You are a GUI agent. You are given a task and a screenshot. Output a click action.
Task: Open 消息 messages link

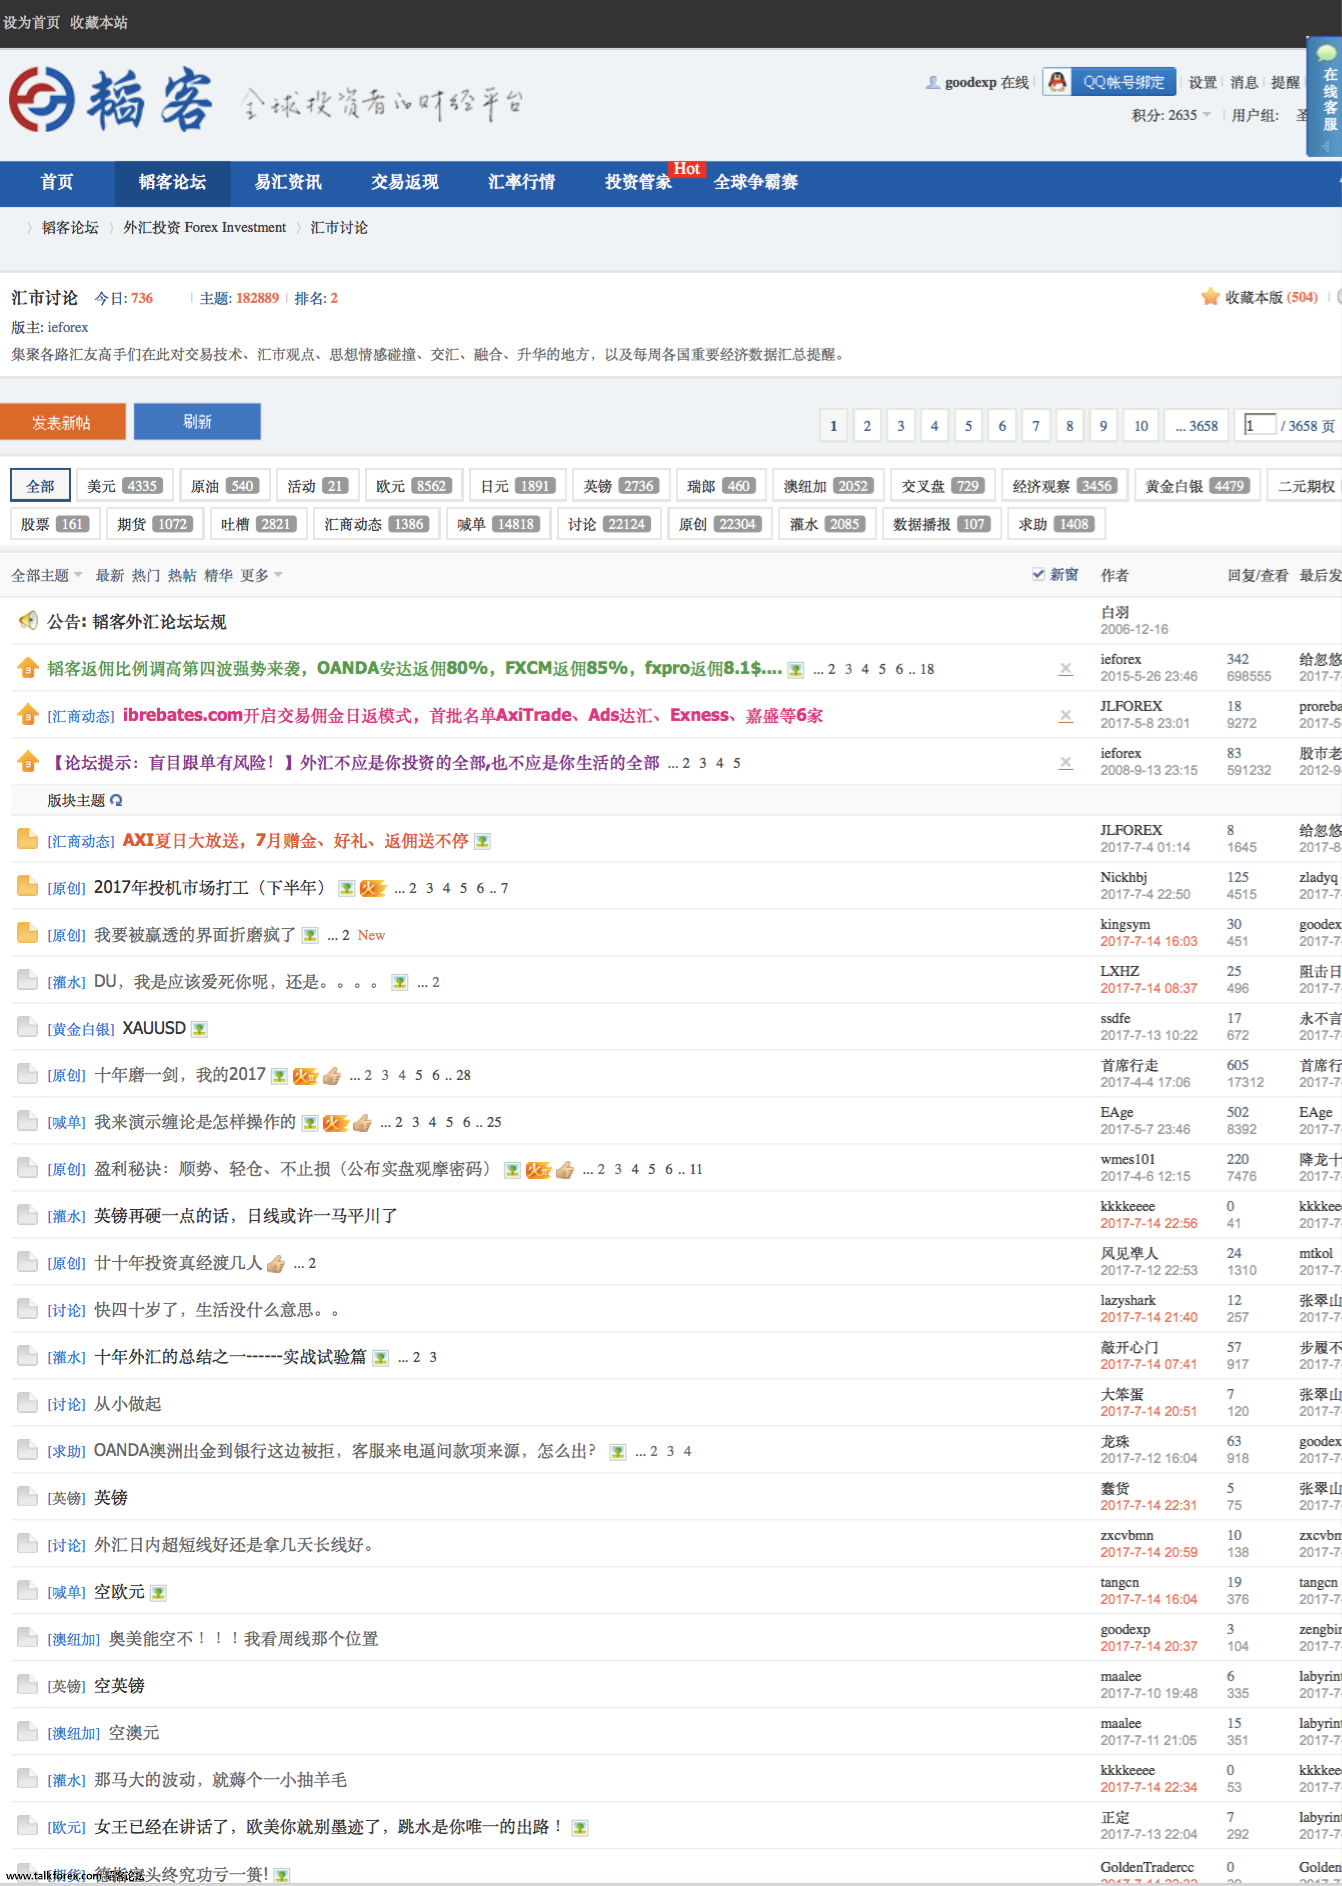[1244, 82]
